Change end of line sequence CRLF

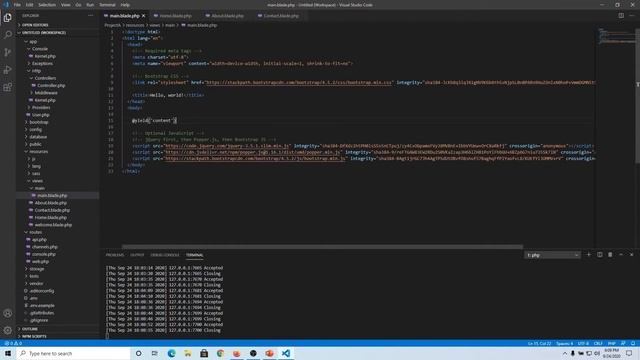pyautogui.click(x=598, y=343)
